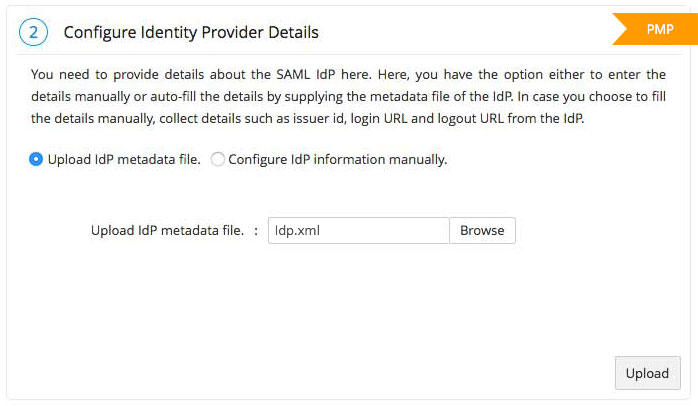Click the Idp.xml filename text
Viewport: 698px width, 406px height.
coord(299,230)
